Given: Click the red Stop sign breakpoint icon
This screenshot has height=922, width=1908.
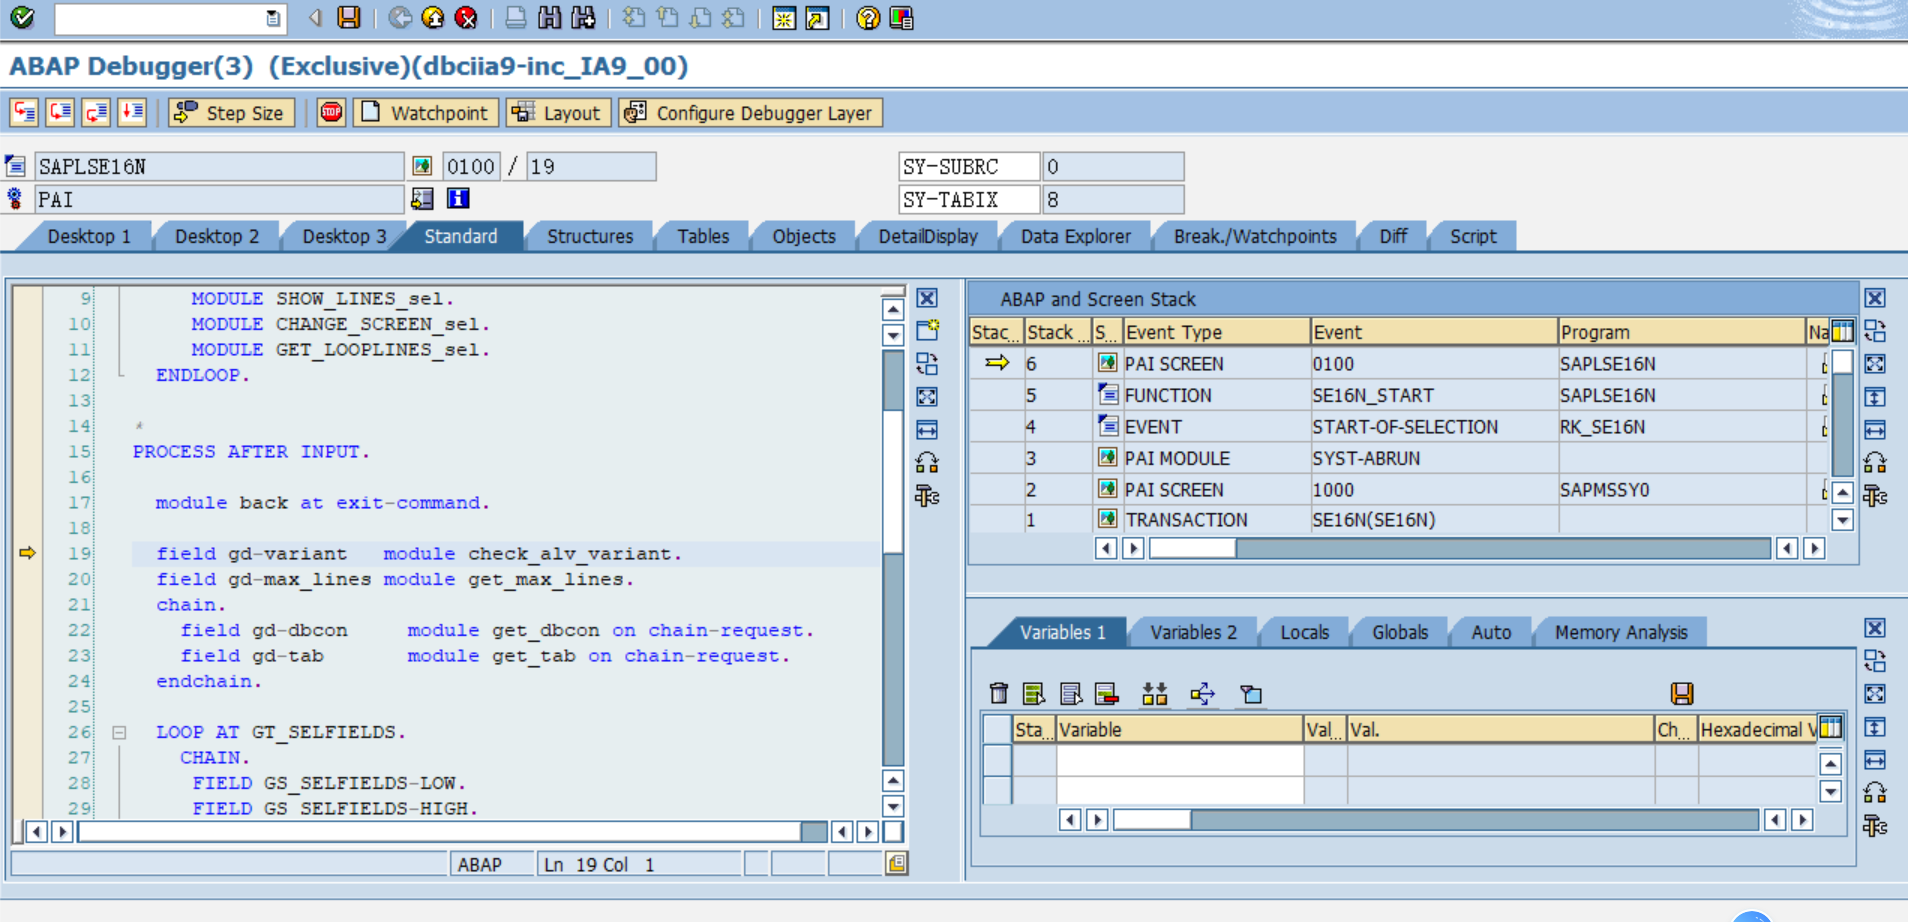Looking at the screenshot, I should tap(331, 112).
